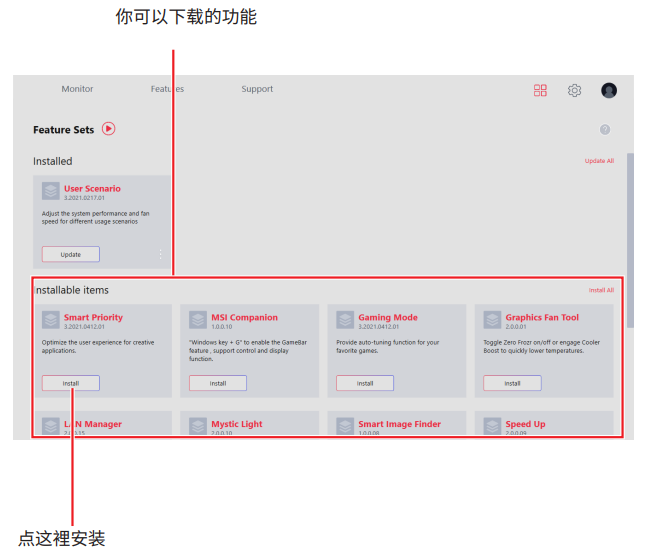The image size is (653, 555).
Task: Install Gaming Mode feature
Action: [x=365, y=383]
